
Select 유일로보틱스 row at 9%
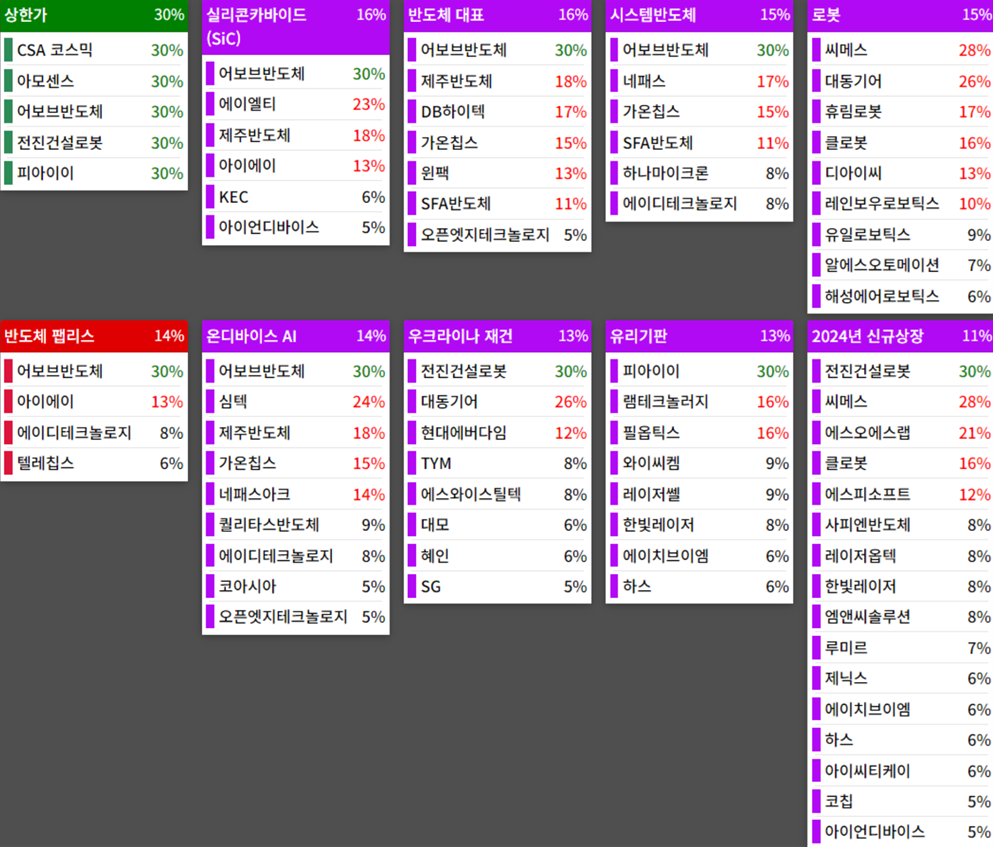coord(901,235)
